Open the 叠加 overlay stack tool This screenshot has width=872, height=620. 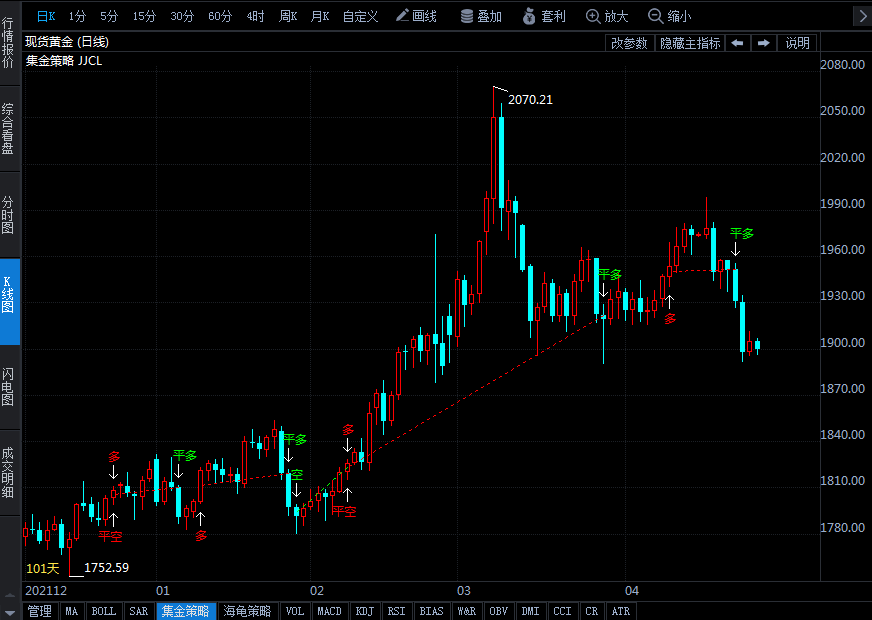[481, 16]
